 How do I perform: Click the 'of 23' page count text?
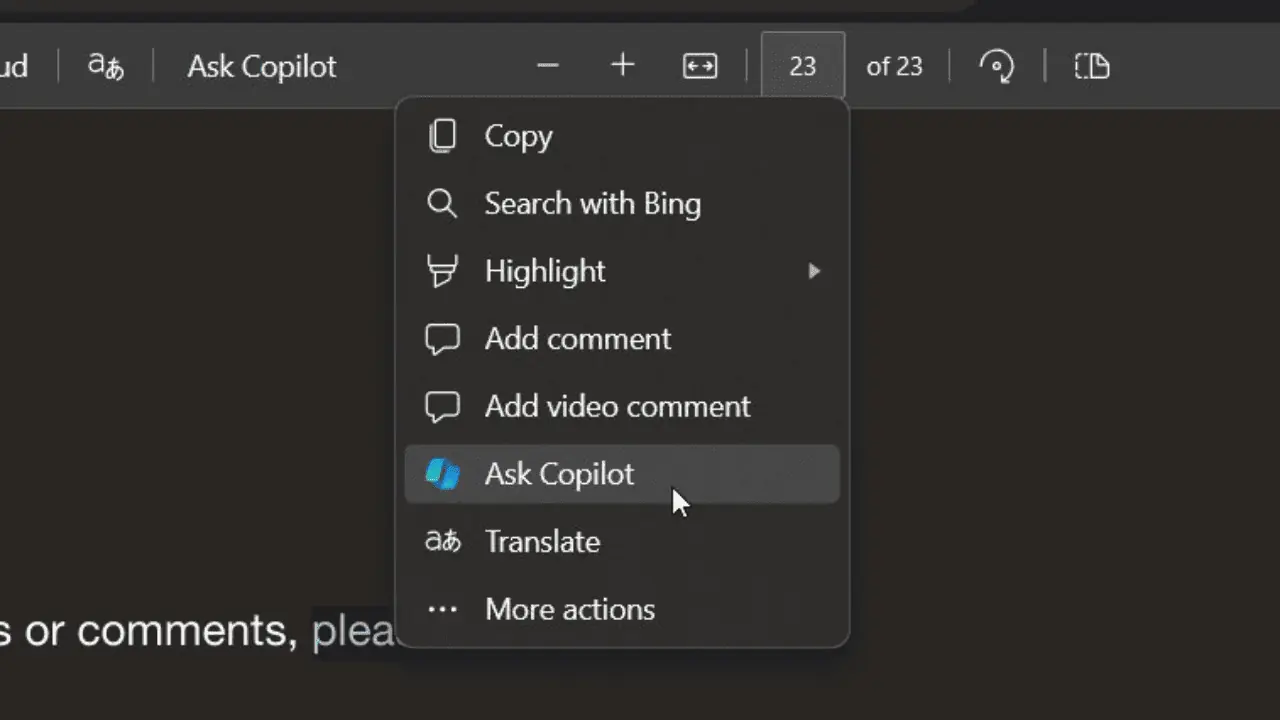tap(894, 66)
